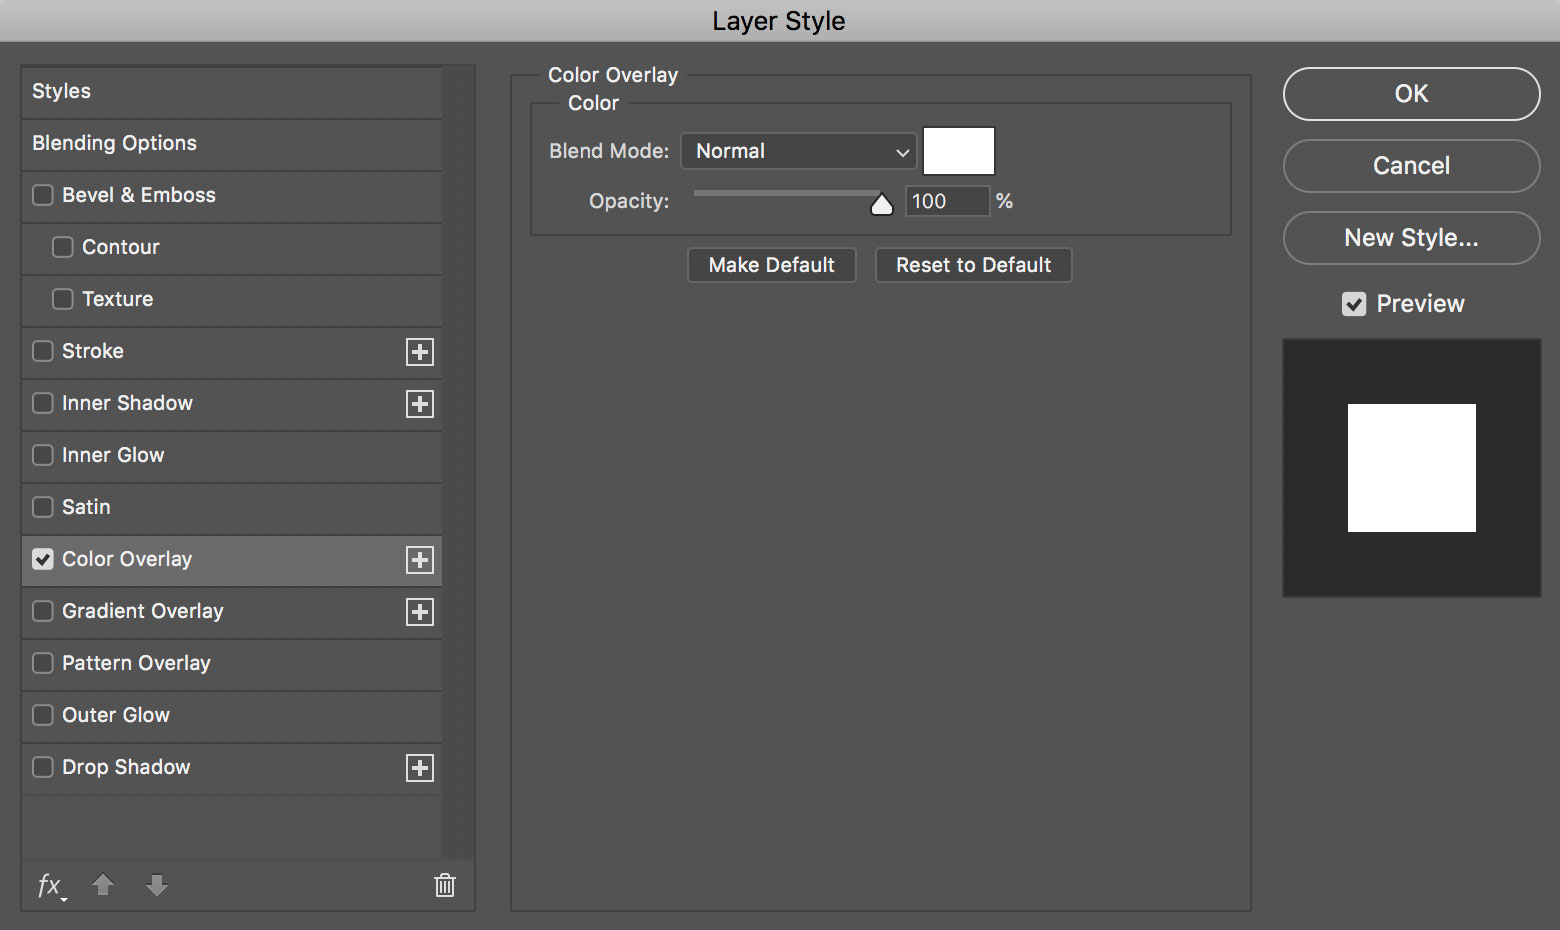Open the Blending Options section
The image size is (1560, 930).
click(115, 143)
